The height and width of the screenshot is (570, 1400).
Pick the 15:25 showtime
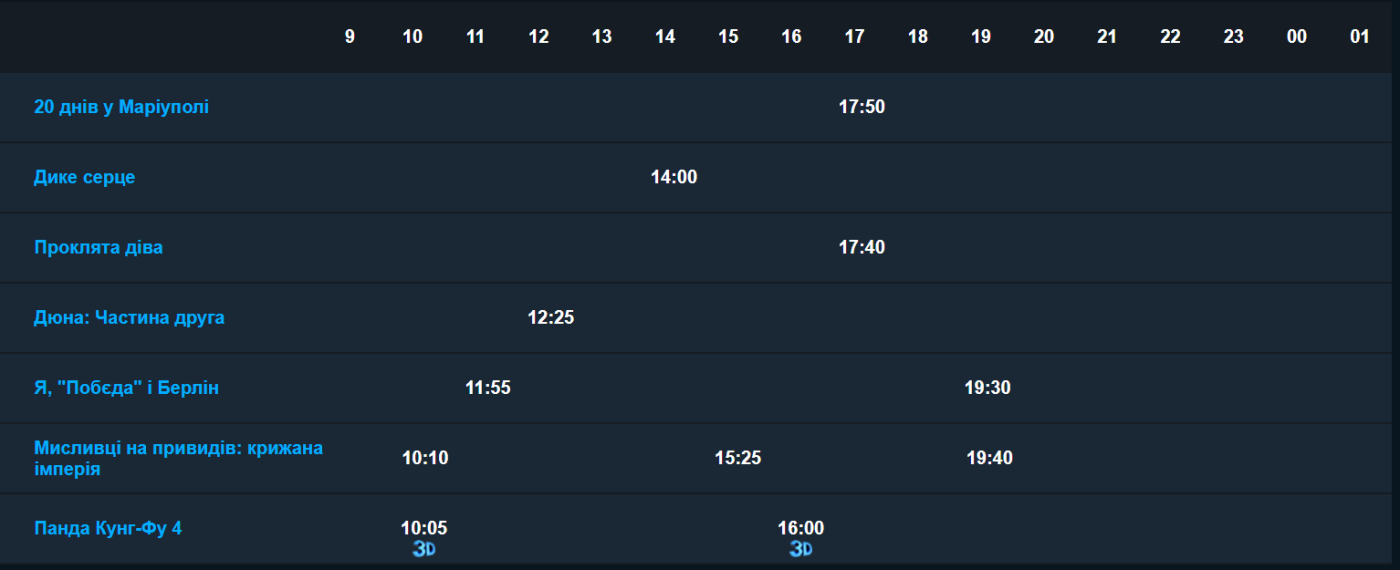(738, 458)
